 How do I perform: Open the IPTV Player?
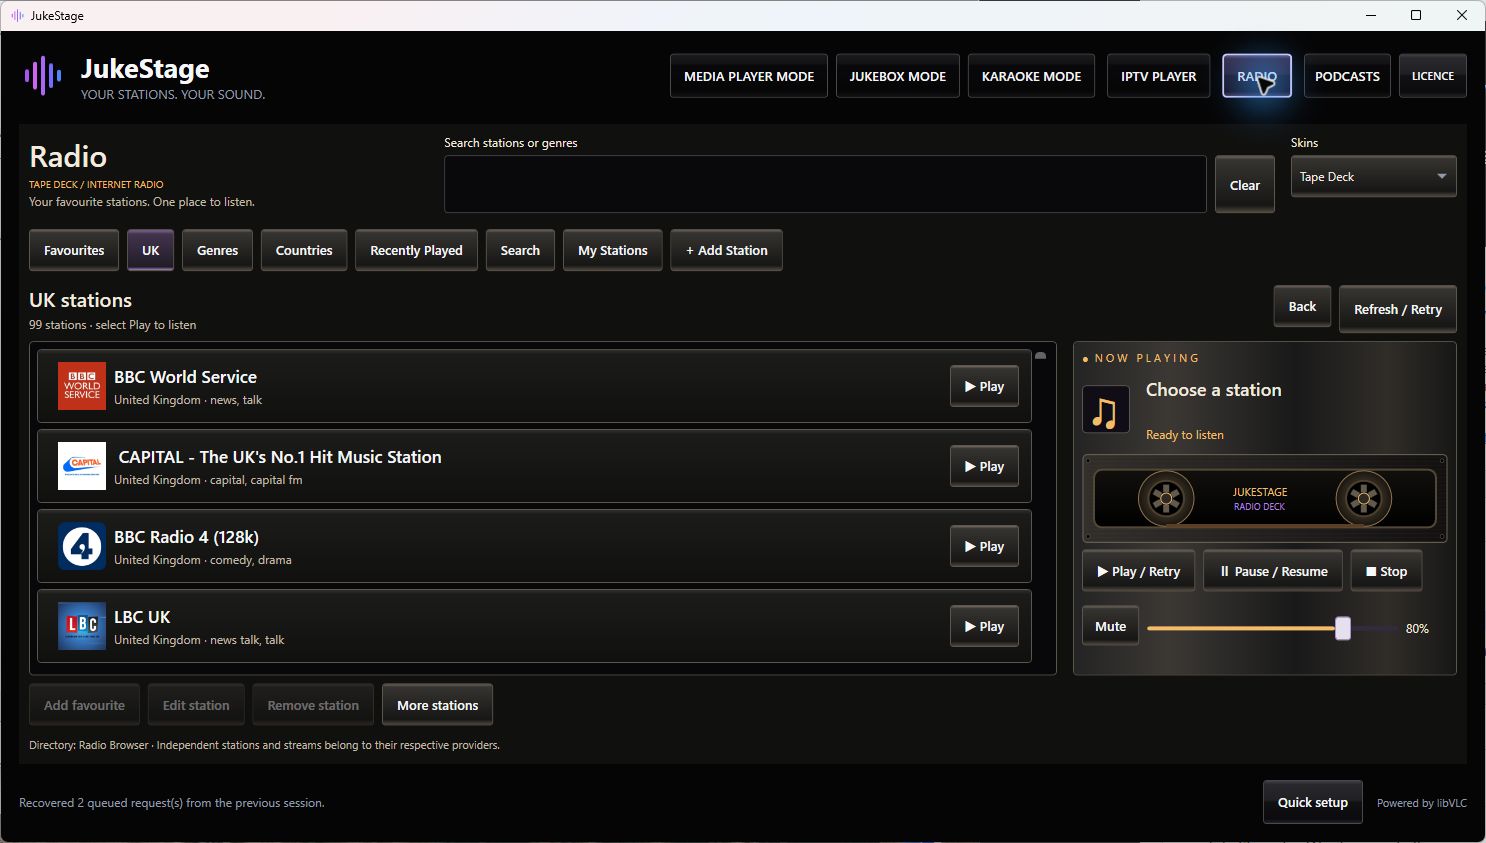[x=1159, y=76]
